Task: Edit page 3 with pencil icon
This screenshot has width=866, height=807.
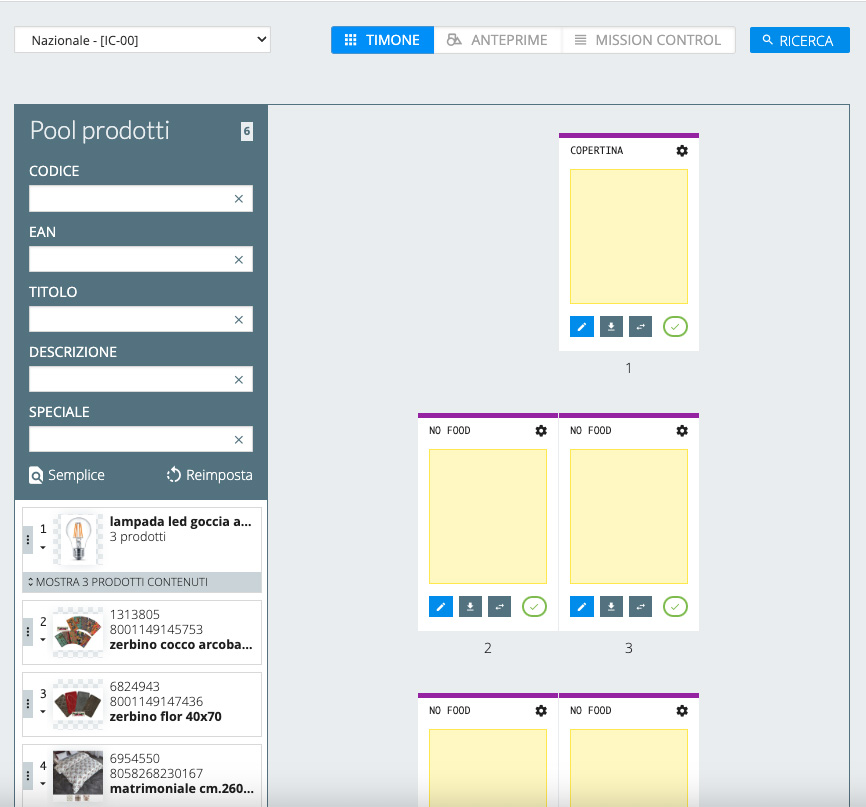Action: click(x=582, y=607)
